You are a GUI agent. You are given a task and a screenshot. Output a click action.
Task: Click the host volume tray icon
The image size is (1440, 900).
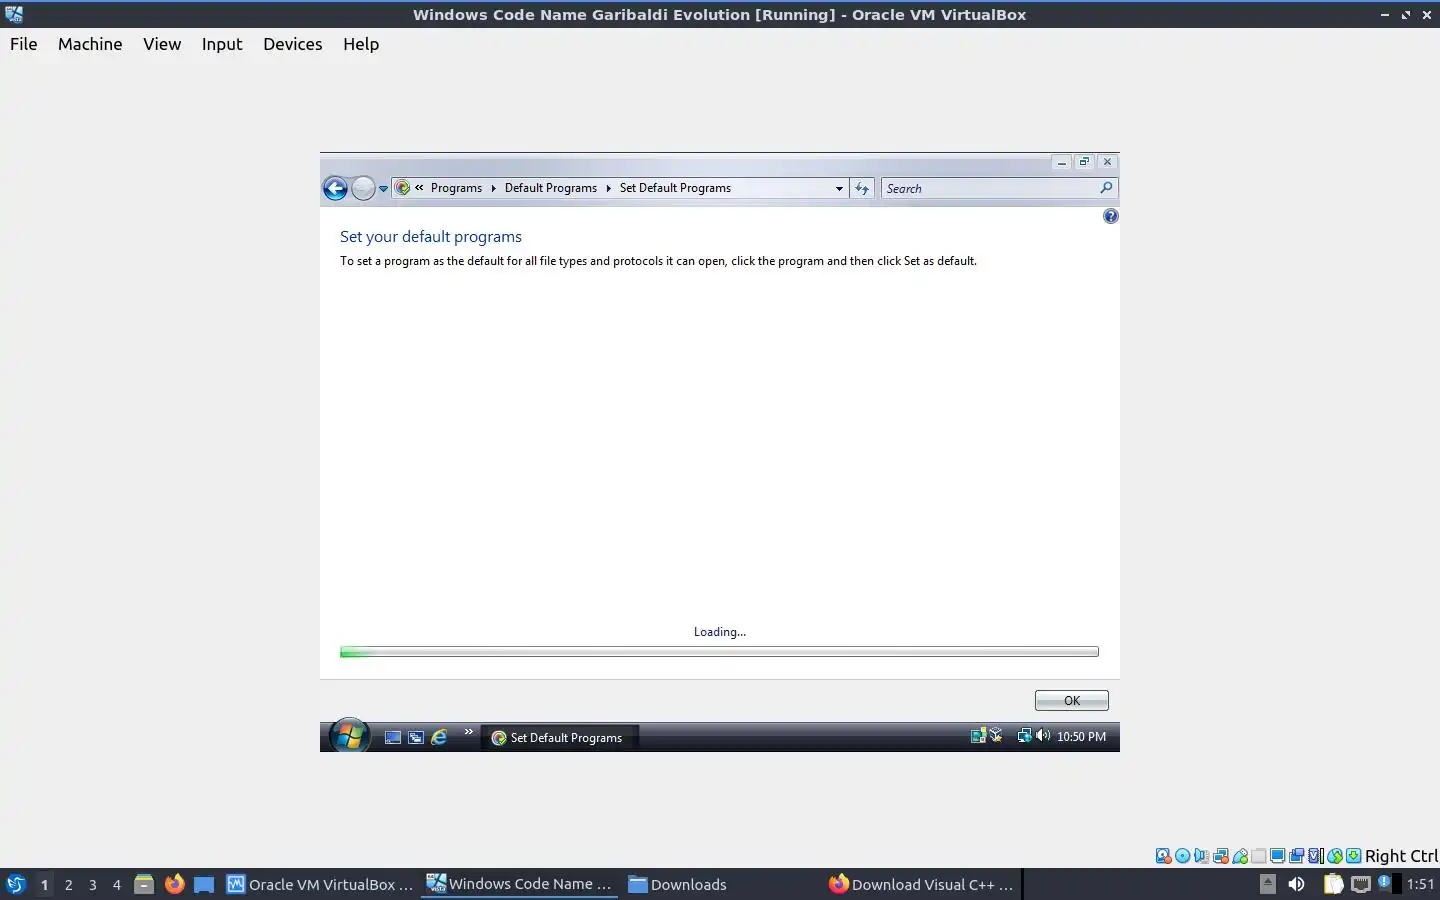tap(1297, 884)
